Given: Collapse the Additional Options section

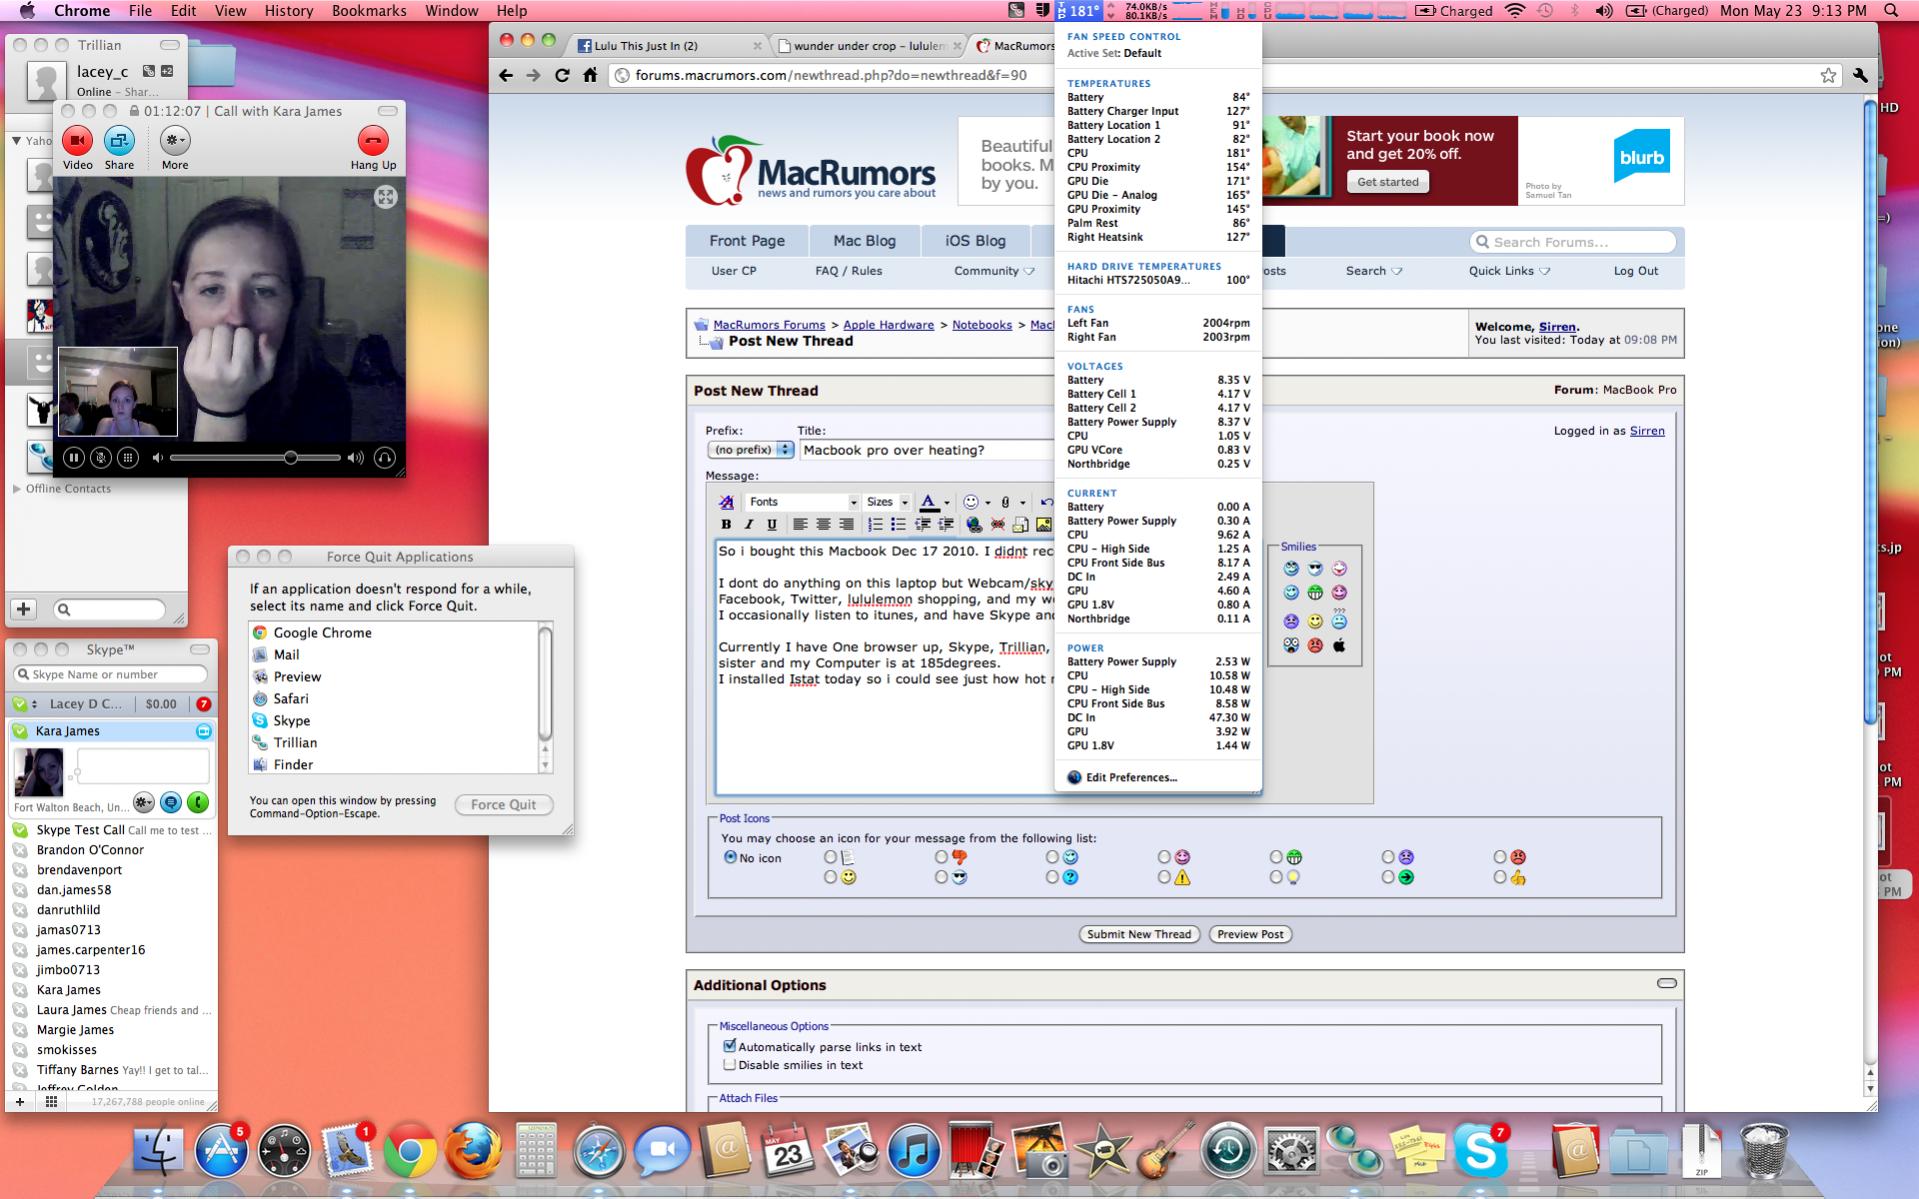Looking at the screenshot, I should point(1667,983).
